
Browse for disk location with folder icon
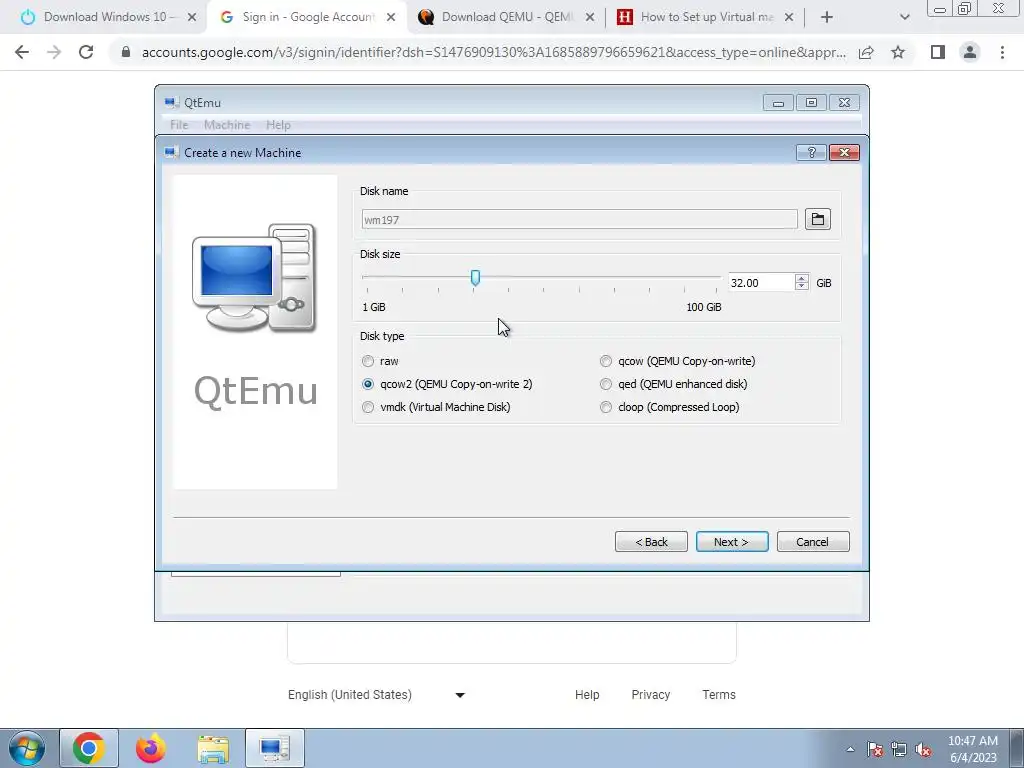818,219
